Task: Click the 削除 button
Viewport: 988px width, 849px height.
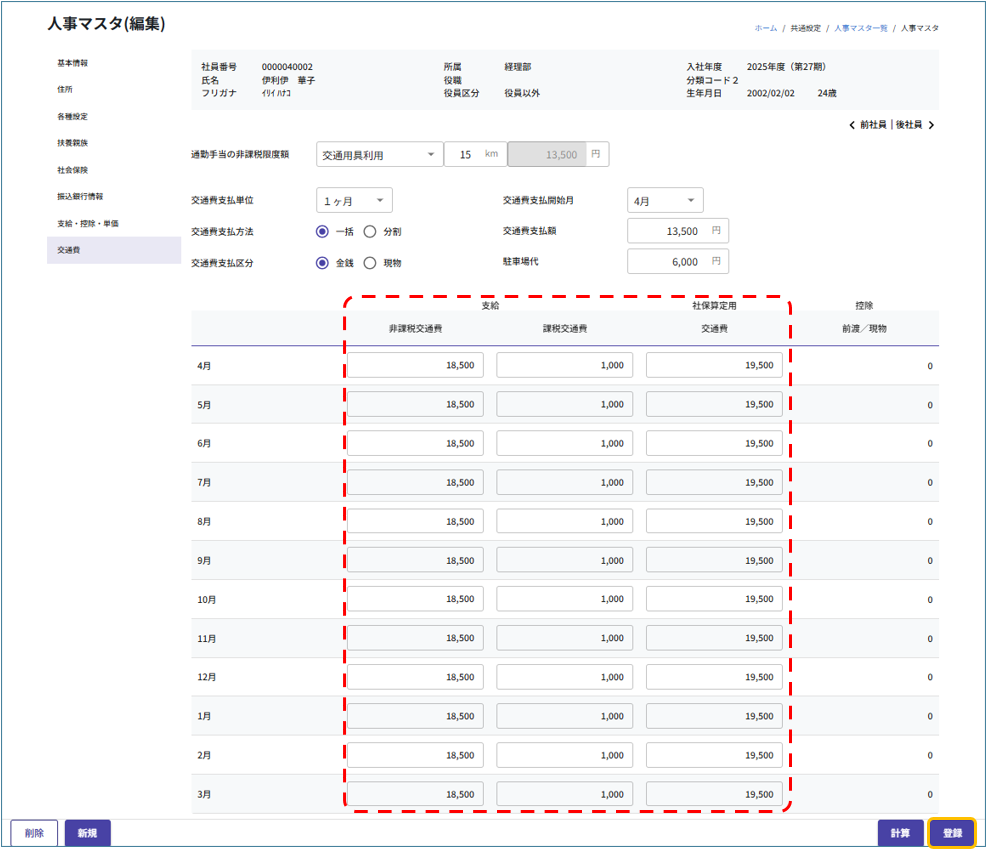Action: (34, 833)
